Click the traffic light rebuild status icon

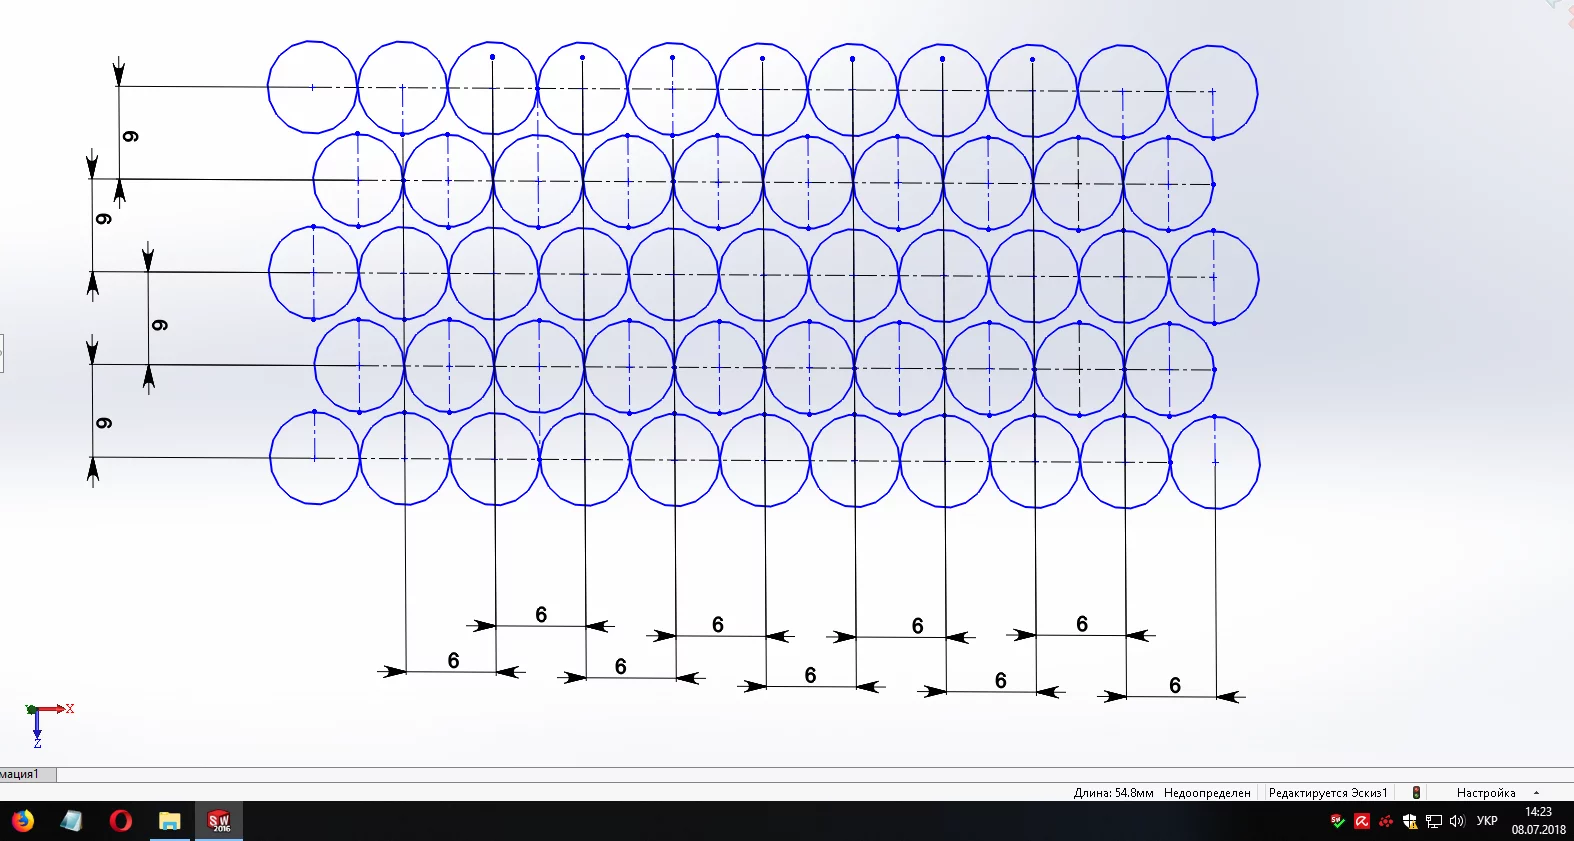[1416, 793]
